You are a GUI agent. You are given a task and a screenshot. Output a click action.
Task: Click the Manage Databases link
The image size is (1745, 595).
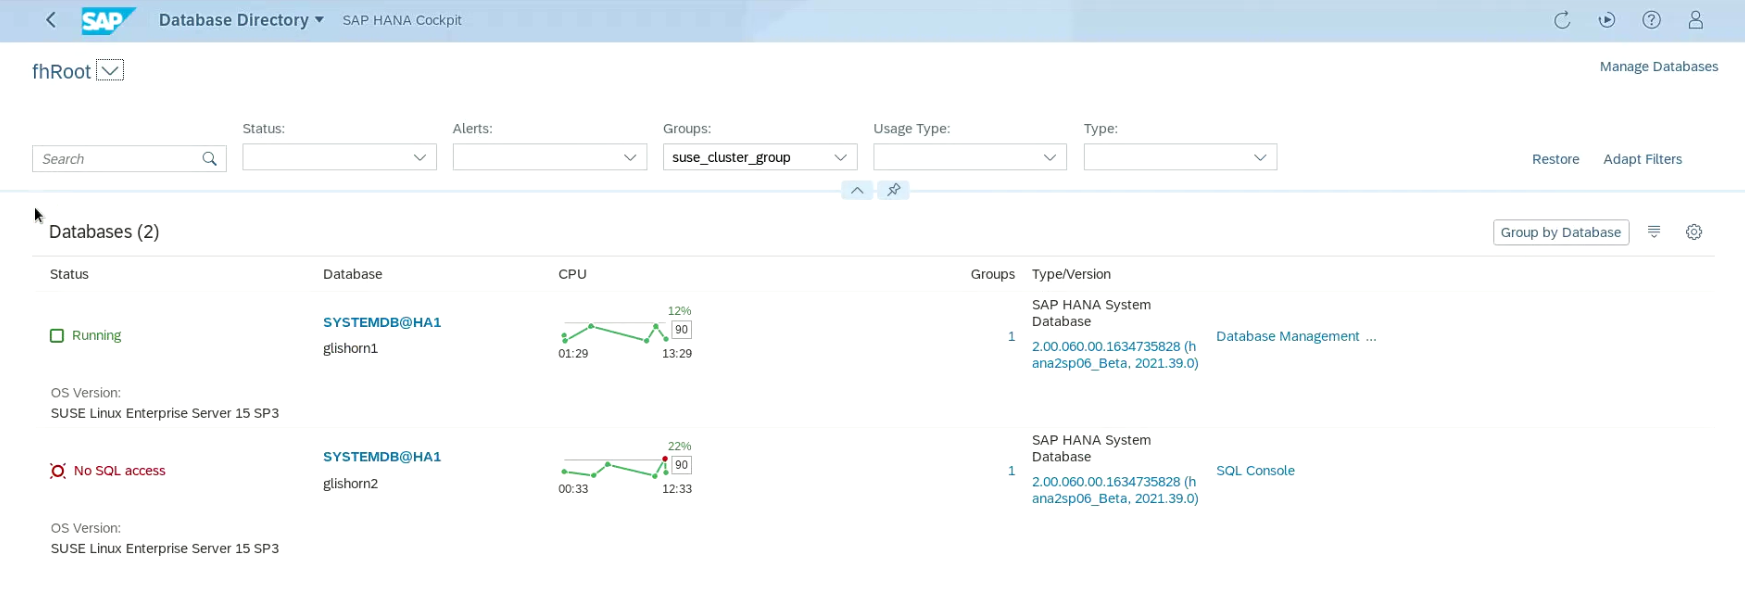tap(1658, 67)
